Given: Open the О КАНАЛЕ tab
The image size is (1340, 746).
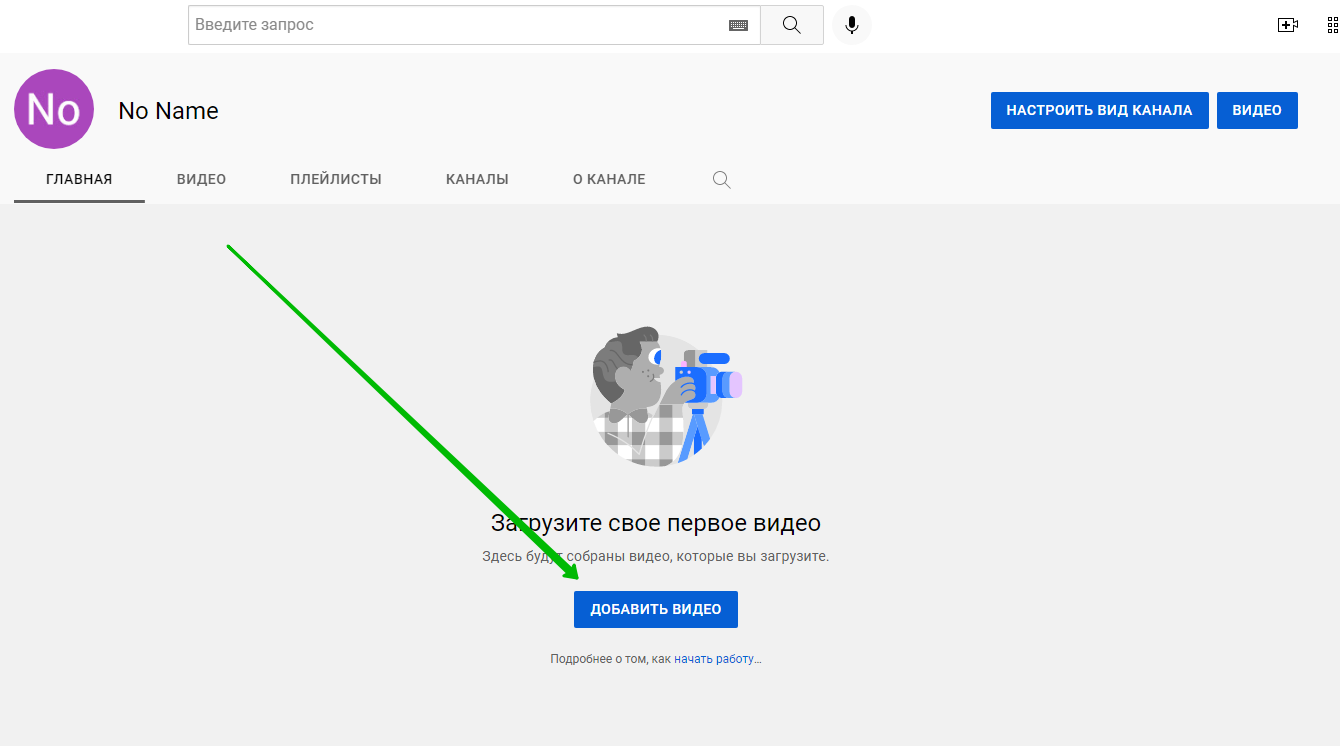Looking at the screenshot, I should click(x=609, y=180).
